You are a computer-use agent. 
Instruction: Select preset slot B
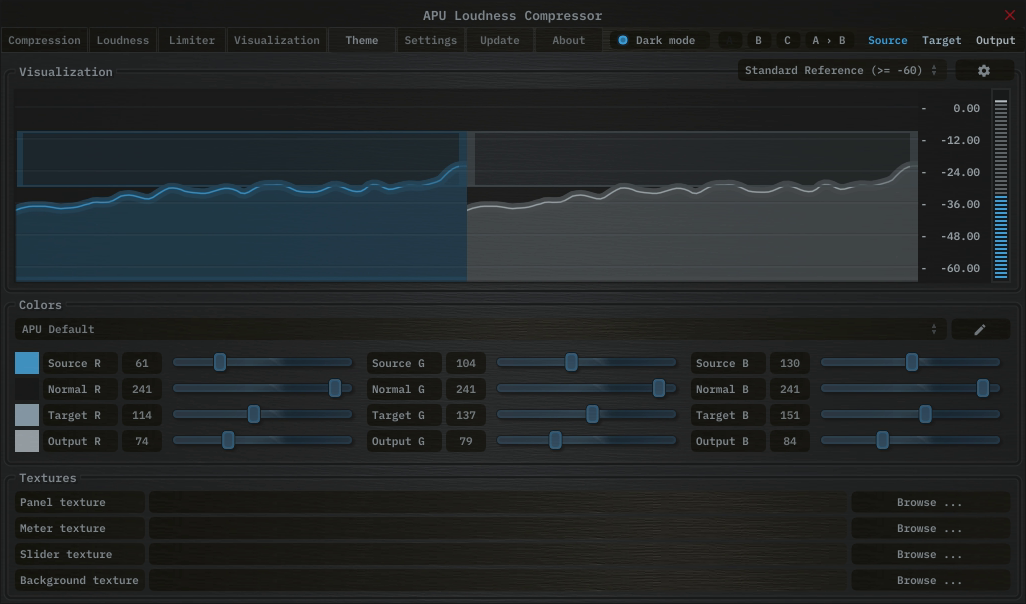(758, 40)
